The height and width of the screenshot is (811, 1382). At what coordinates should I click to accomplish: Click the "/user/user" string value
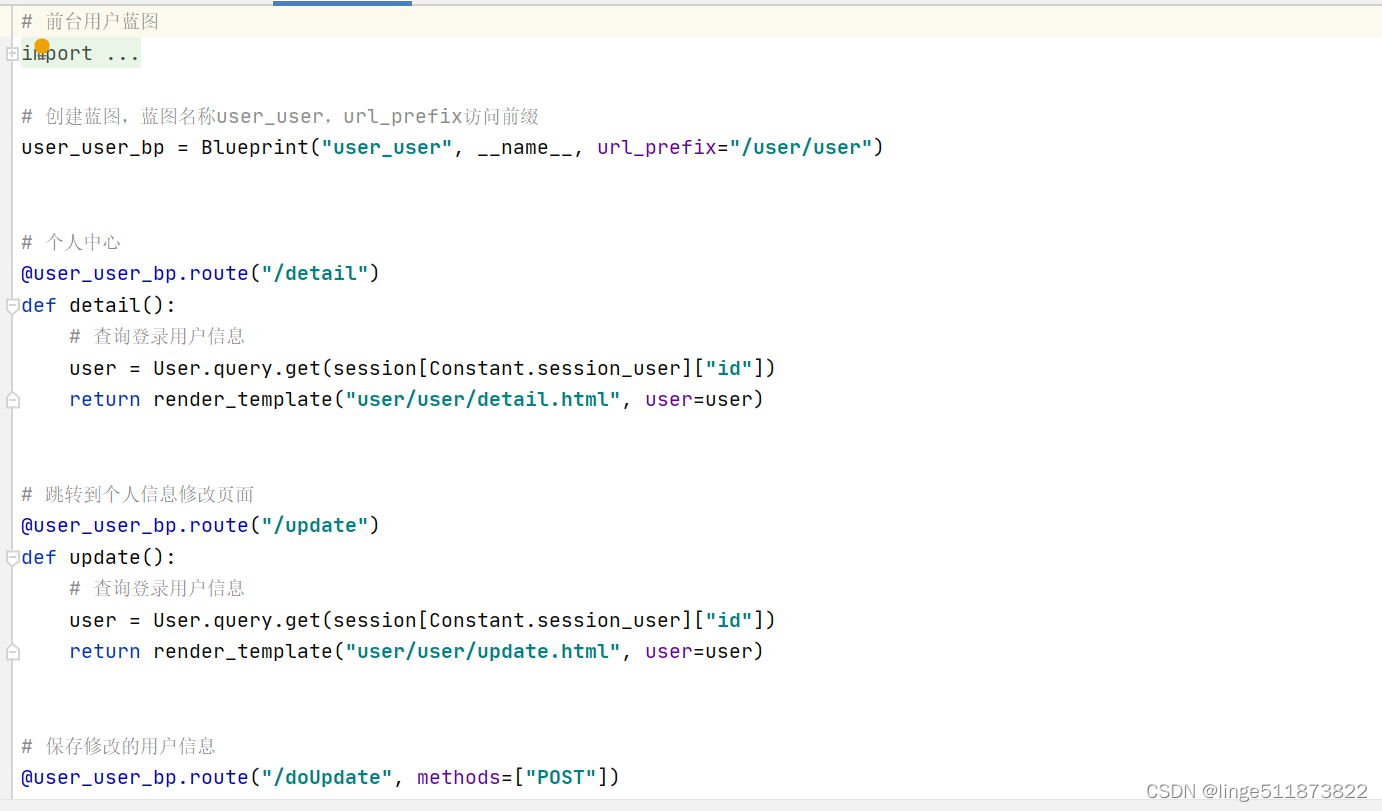(801, 148)
